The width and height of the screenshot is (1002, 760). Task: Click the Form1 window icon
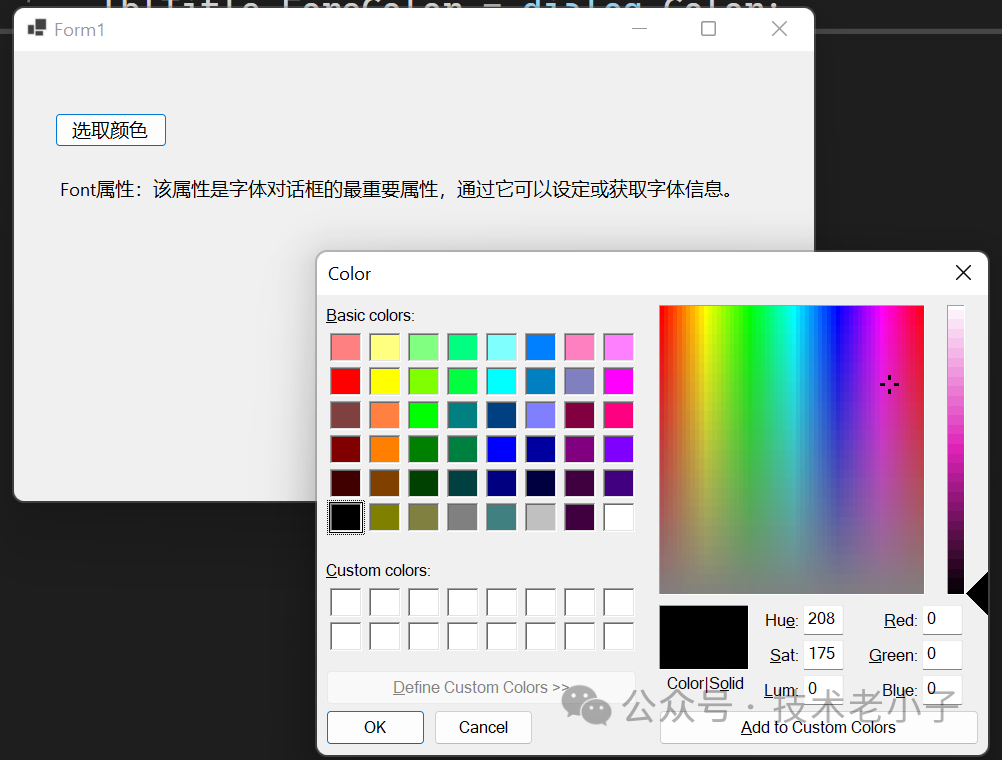coord(37,29)
